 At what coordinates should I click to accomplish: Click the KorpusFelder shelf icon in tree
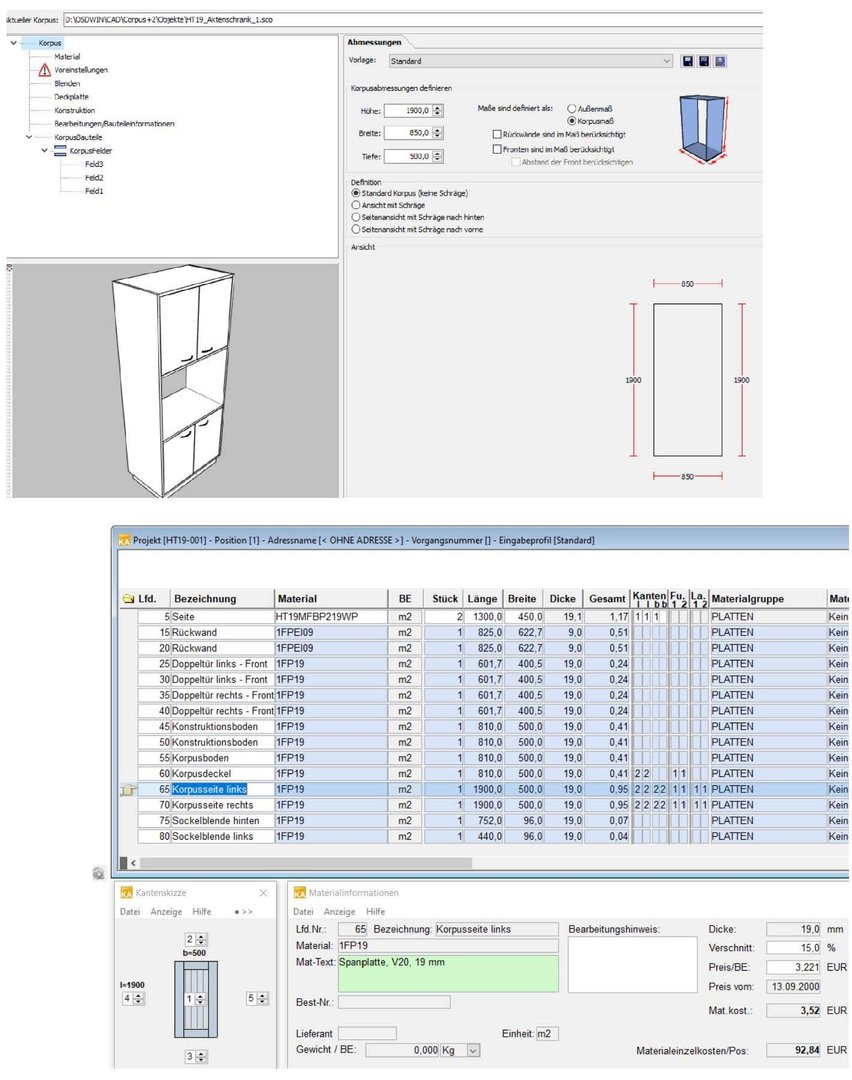[x=61, y=151]
